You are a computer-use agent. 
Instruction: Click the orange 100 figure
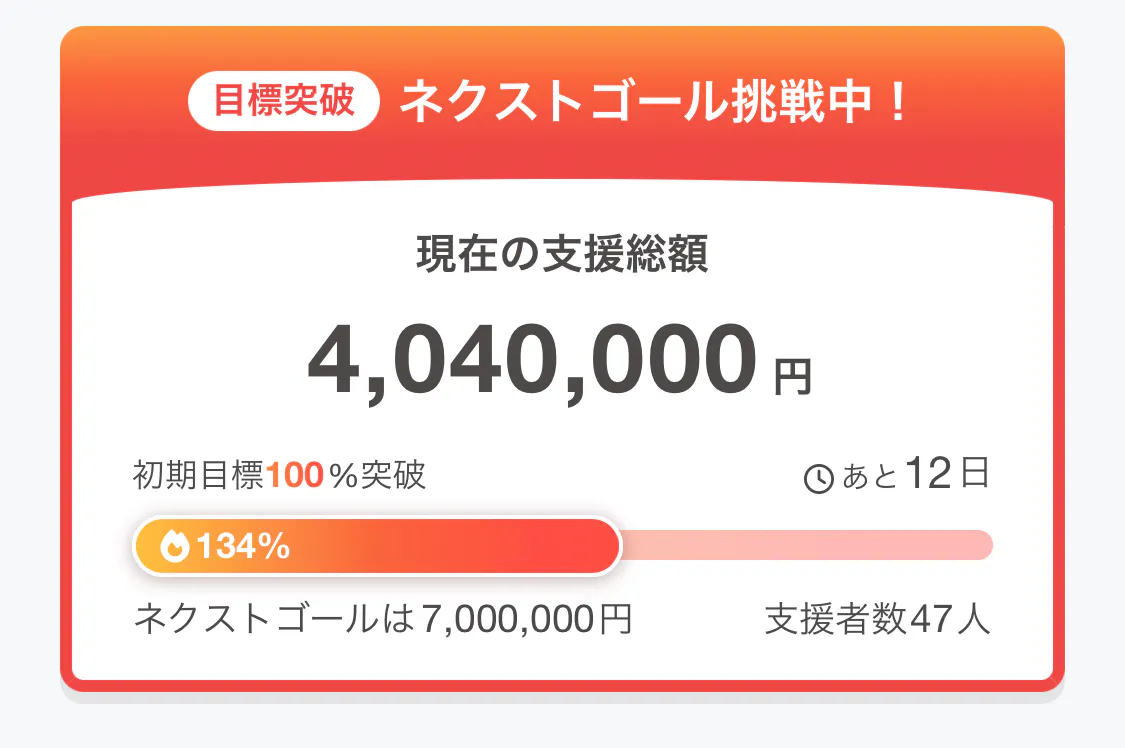(x=295, y=476)
